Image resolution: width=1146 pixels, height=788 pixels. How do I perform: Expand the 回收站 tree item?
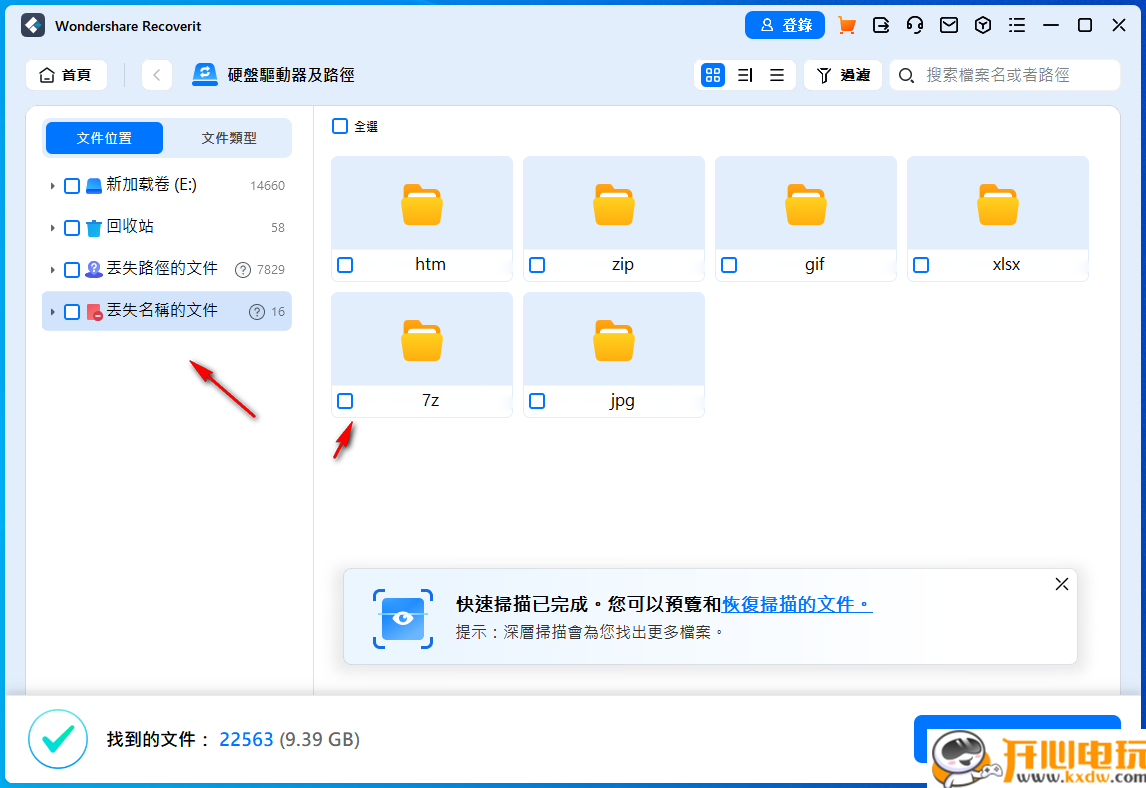point(53,227)
